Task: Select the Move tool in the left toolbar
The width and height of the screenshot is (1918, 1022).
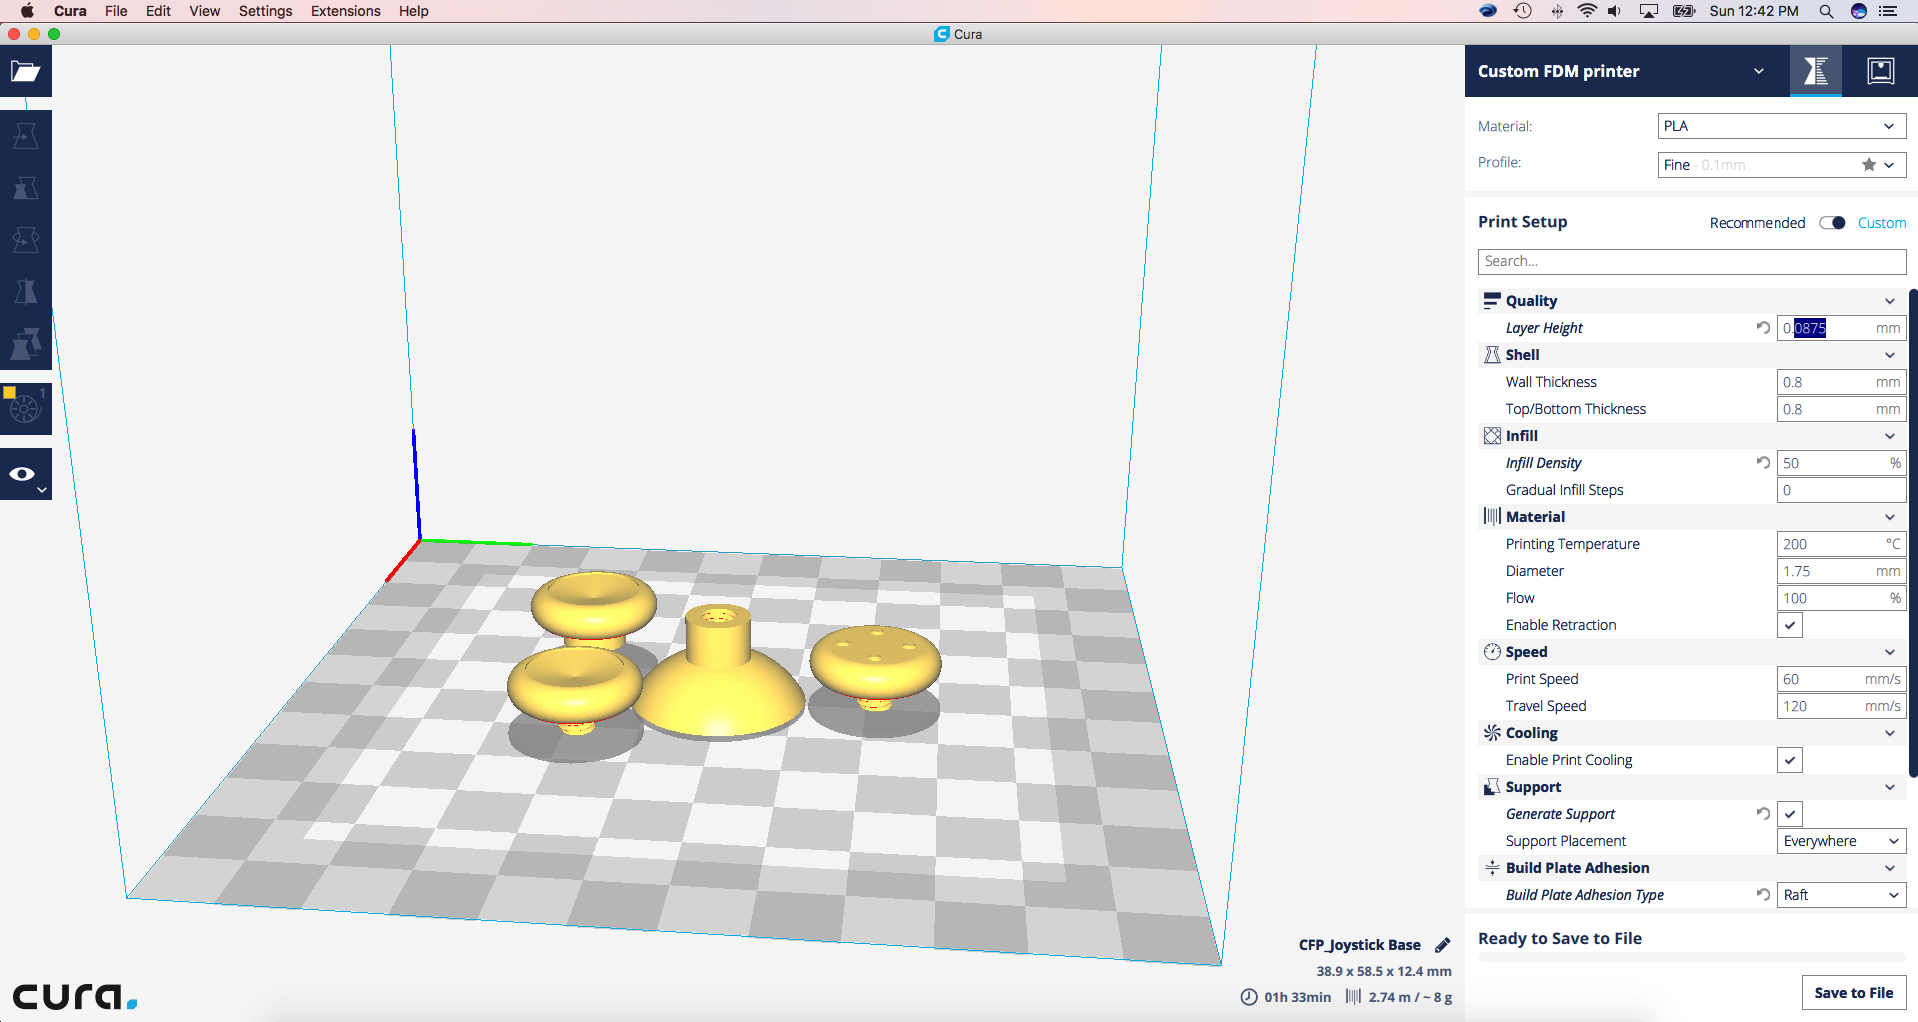Action: [25, 136]
